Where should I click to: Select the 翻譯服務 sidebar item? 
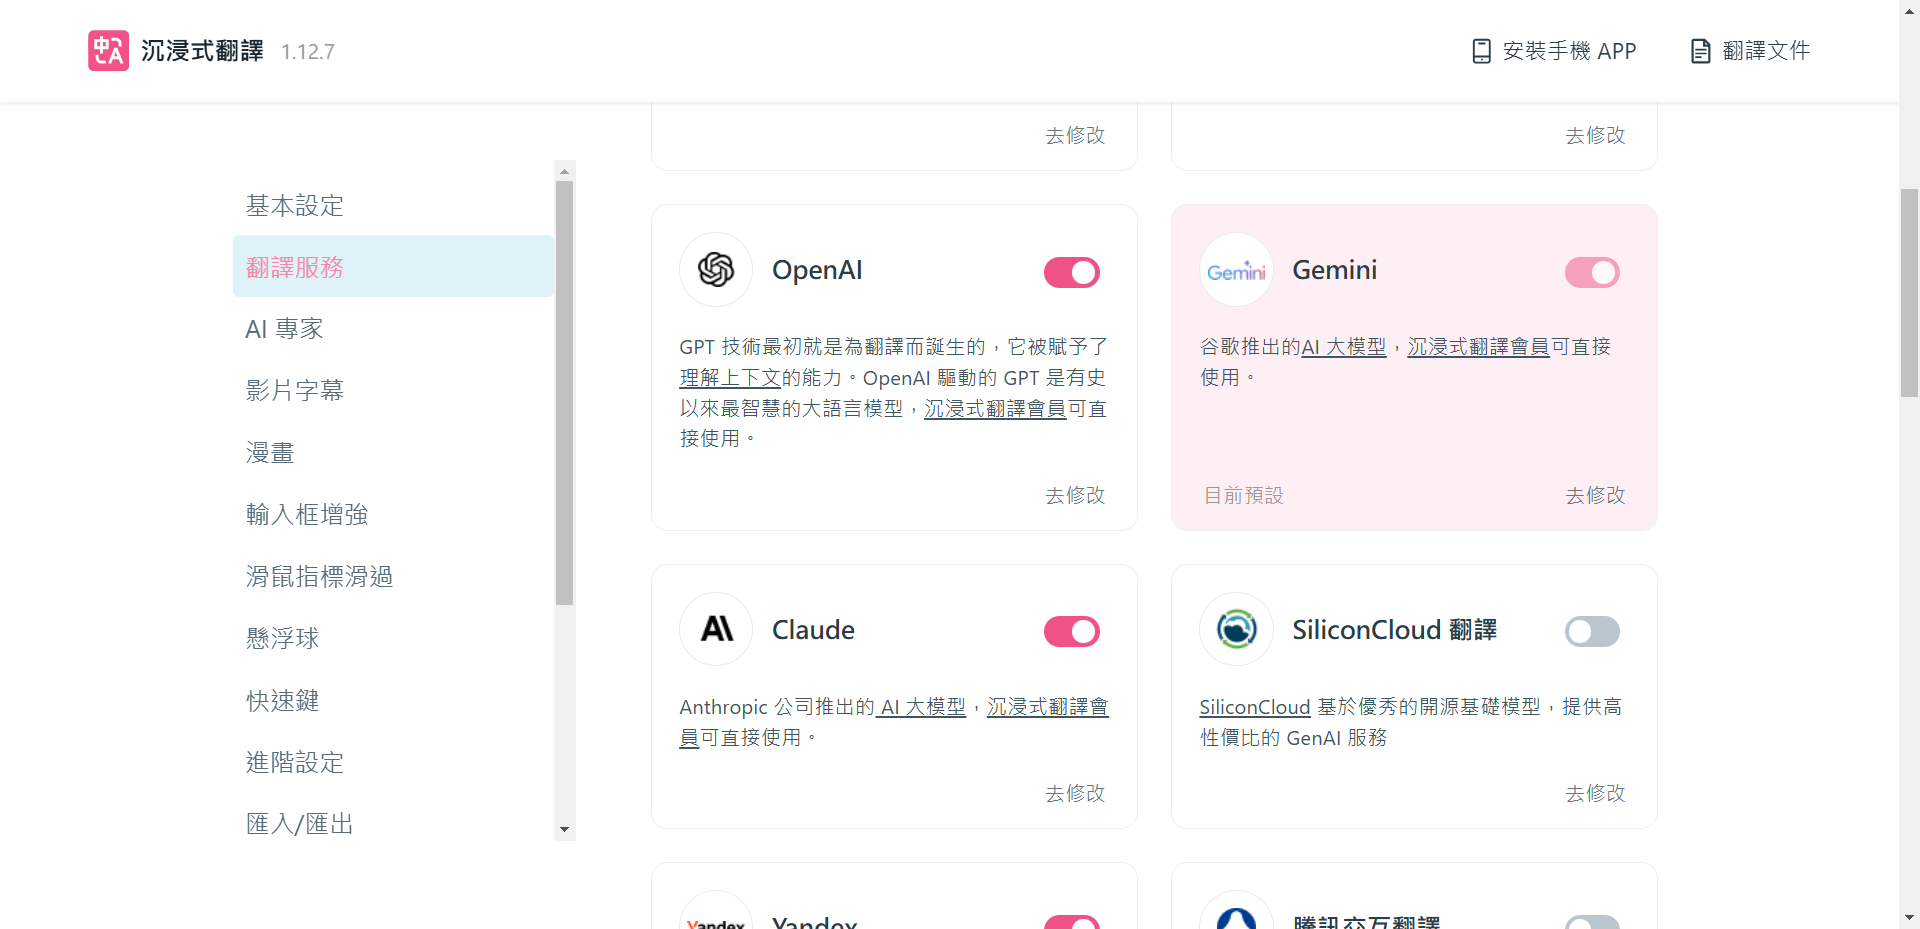pos(393,266)
